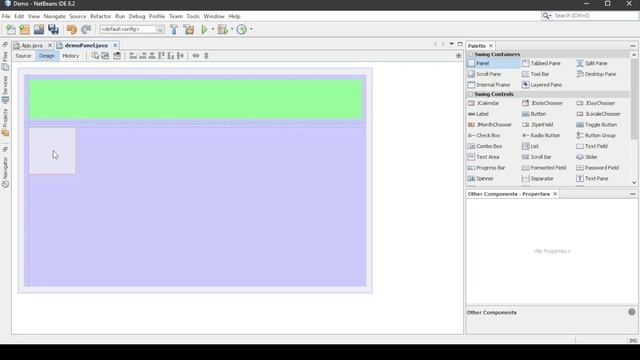Viewport: 640px width, 360px height.
Task: Select the Button palette item
Action: click(x=534, y=114)
